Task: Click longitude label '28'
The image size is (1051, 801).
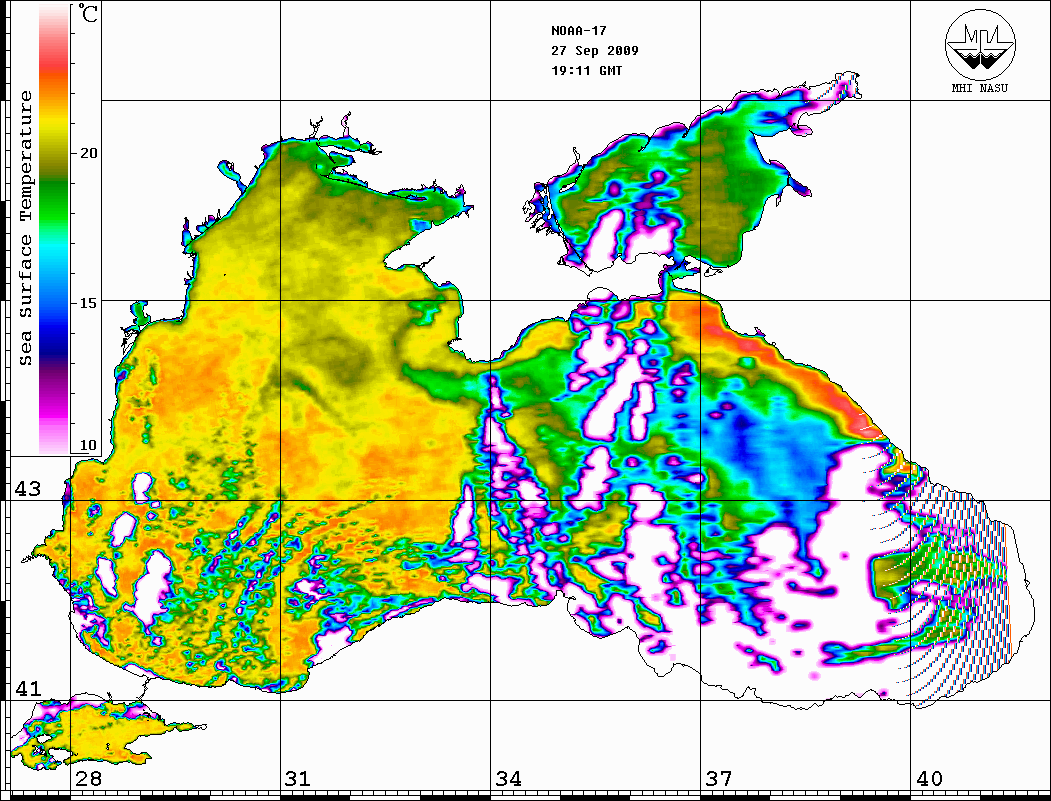Action: click(x=88, y=778)
